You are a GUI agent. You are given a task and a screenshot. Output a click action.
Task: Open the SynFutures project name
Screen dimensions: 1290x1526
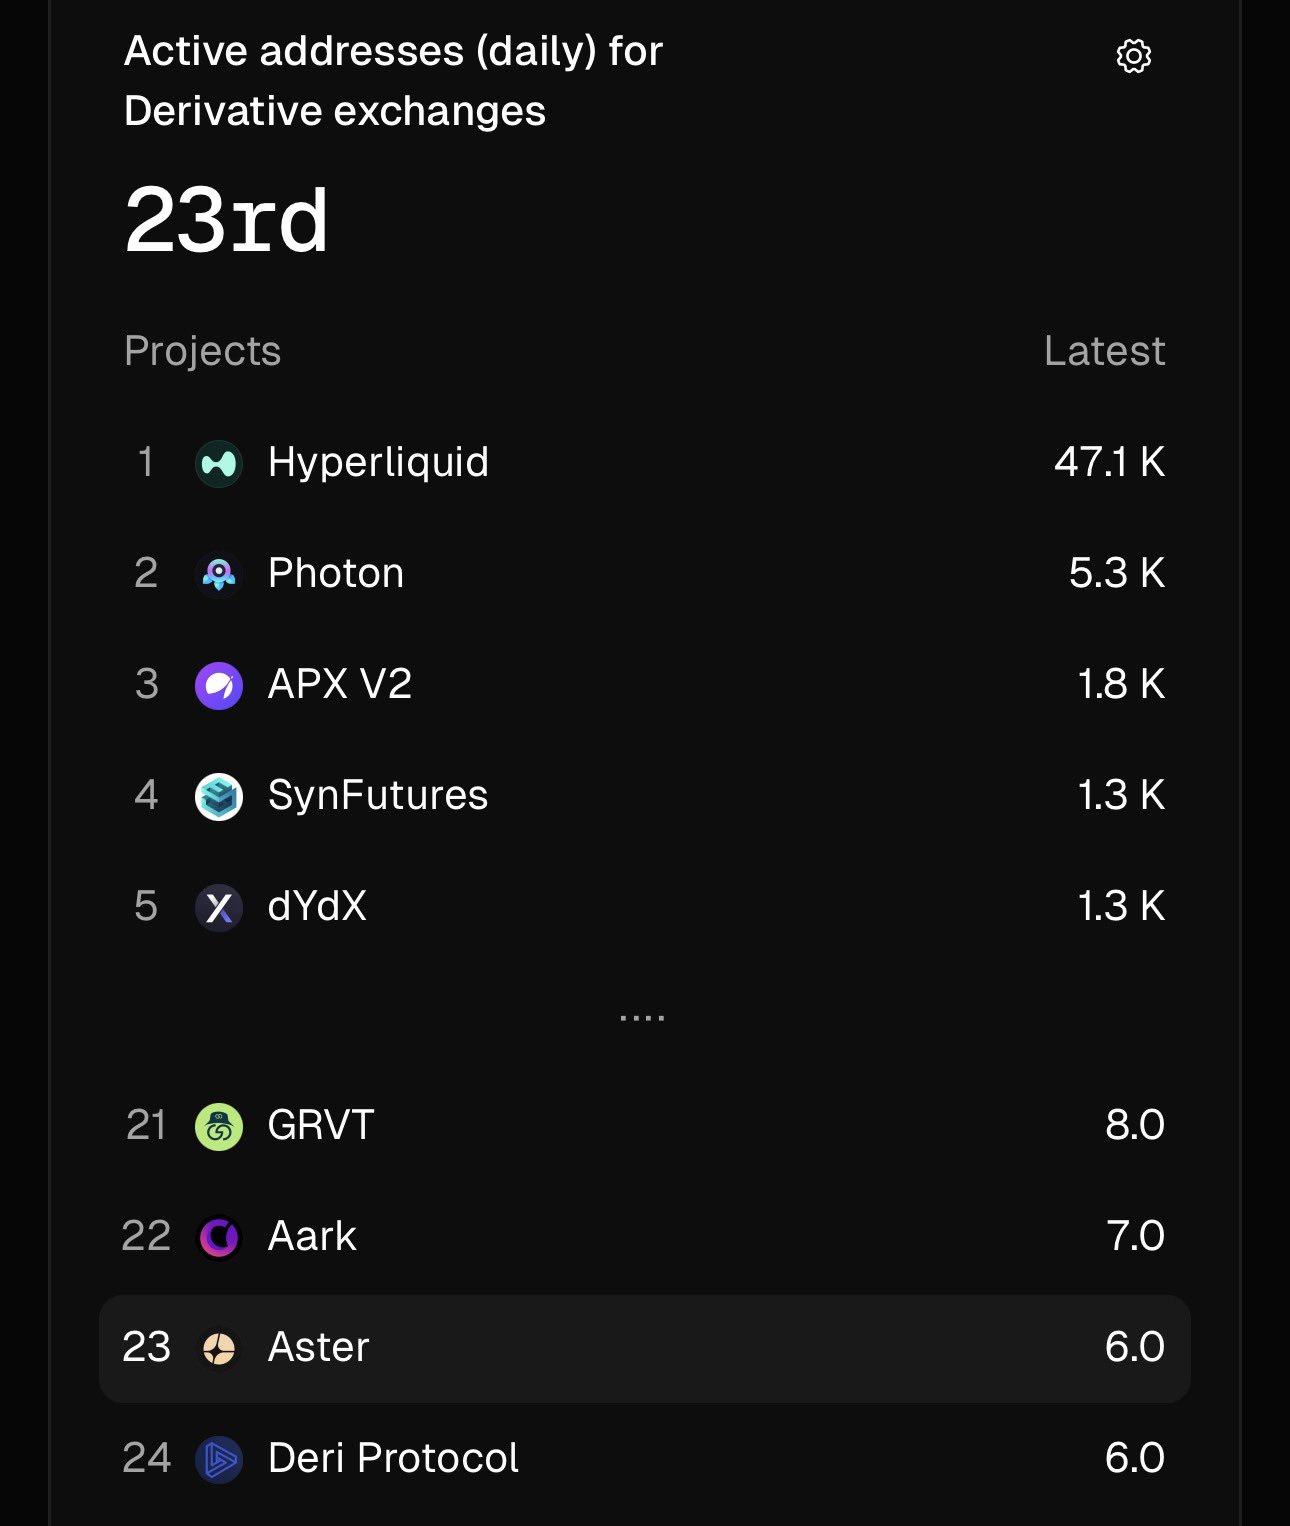coord(378,796)
